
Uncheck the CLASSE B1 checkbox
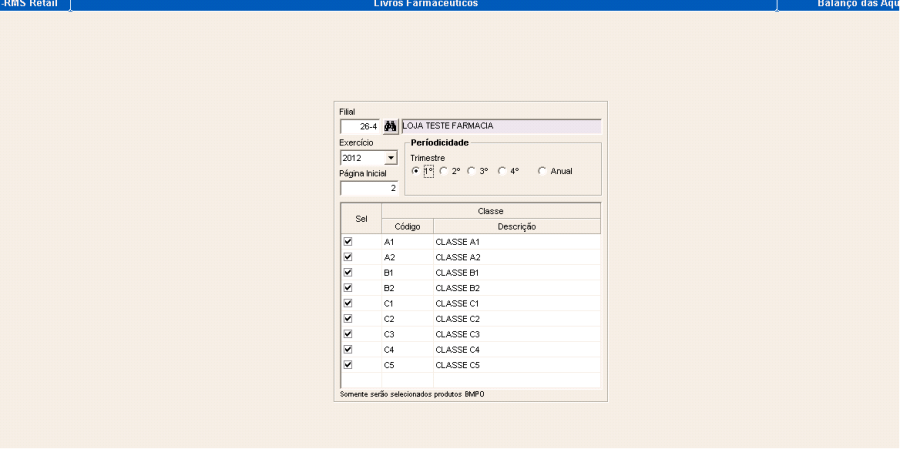point(348,272)
